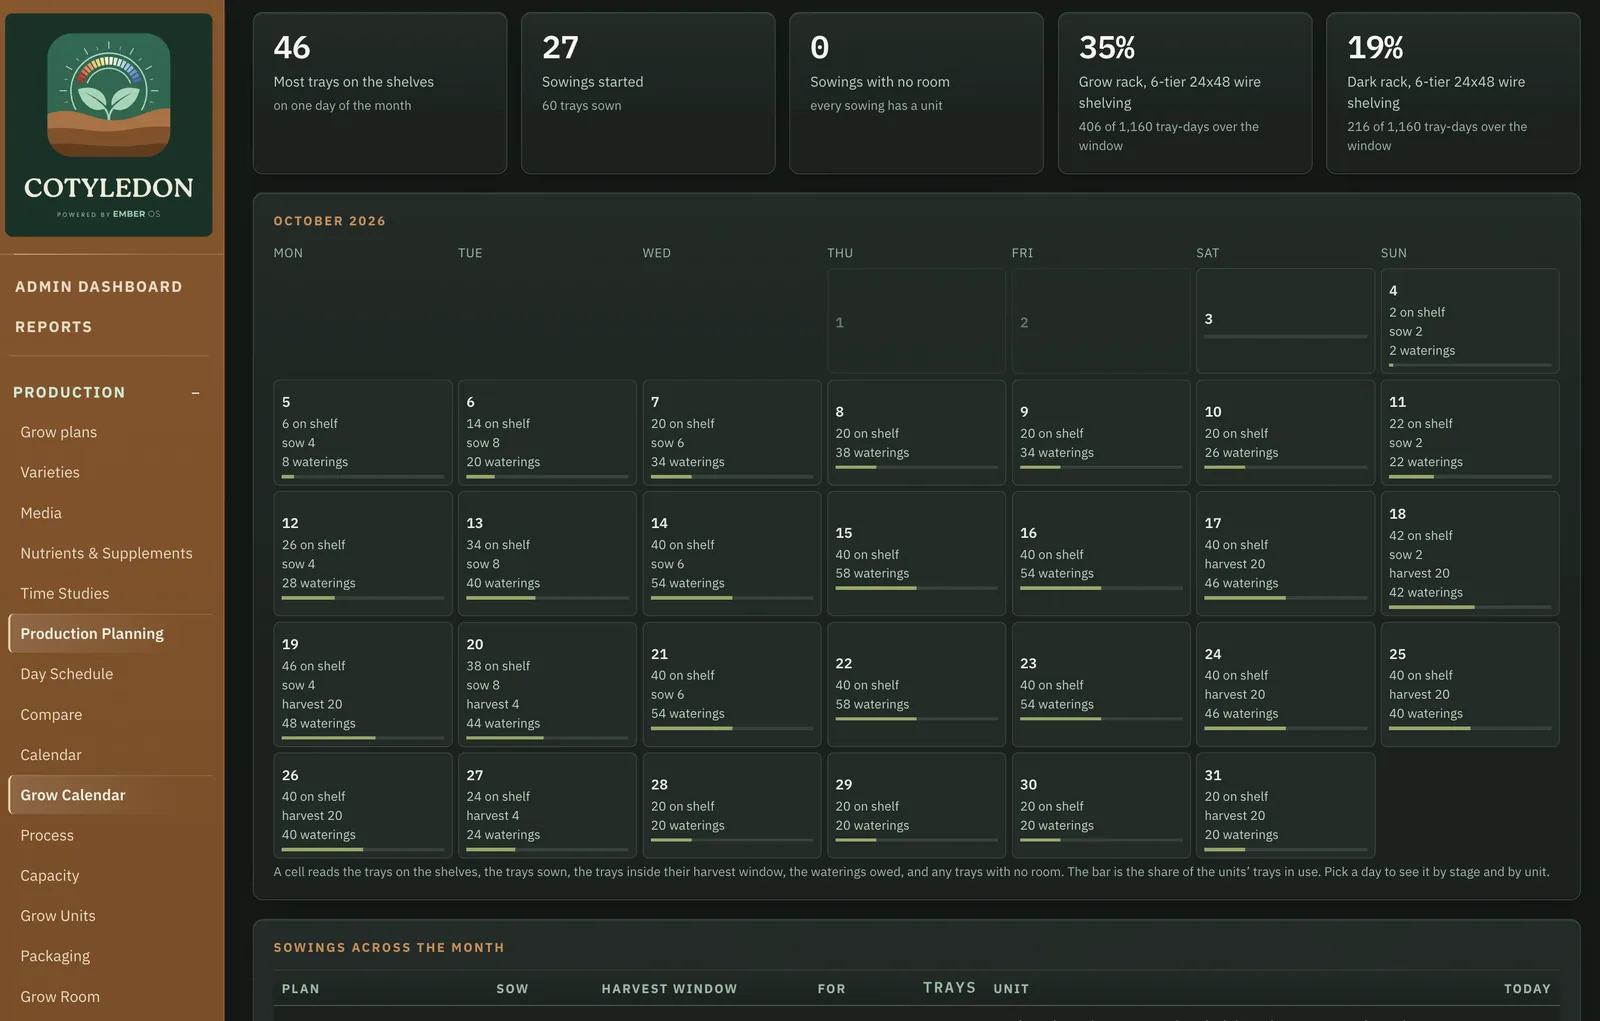Navigate to Packaging

point(55,956)
